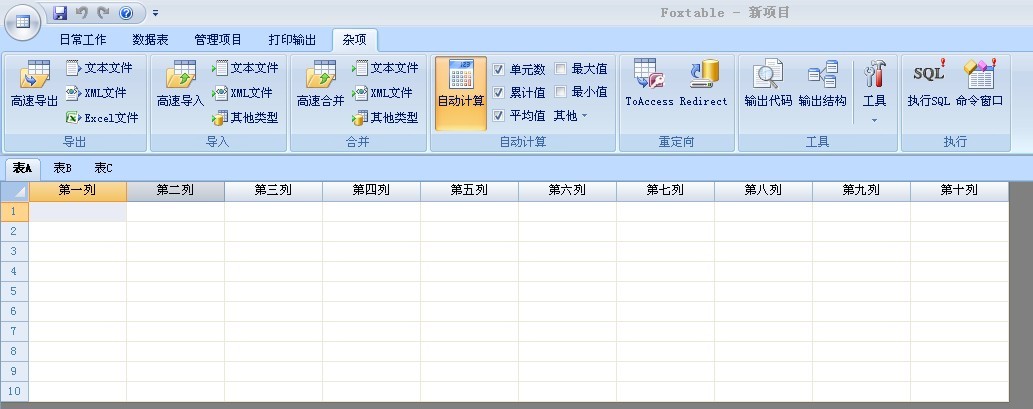Select the 第二列 column header
This screenshot has width=1033, height=409.
point(175,191)
